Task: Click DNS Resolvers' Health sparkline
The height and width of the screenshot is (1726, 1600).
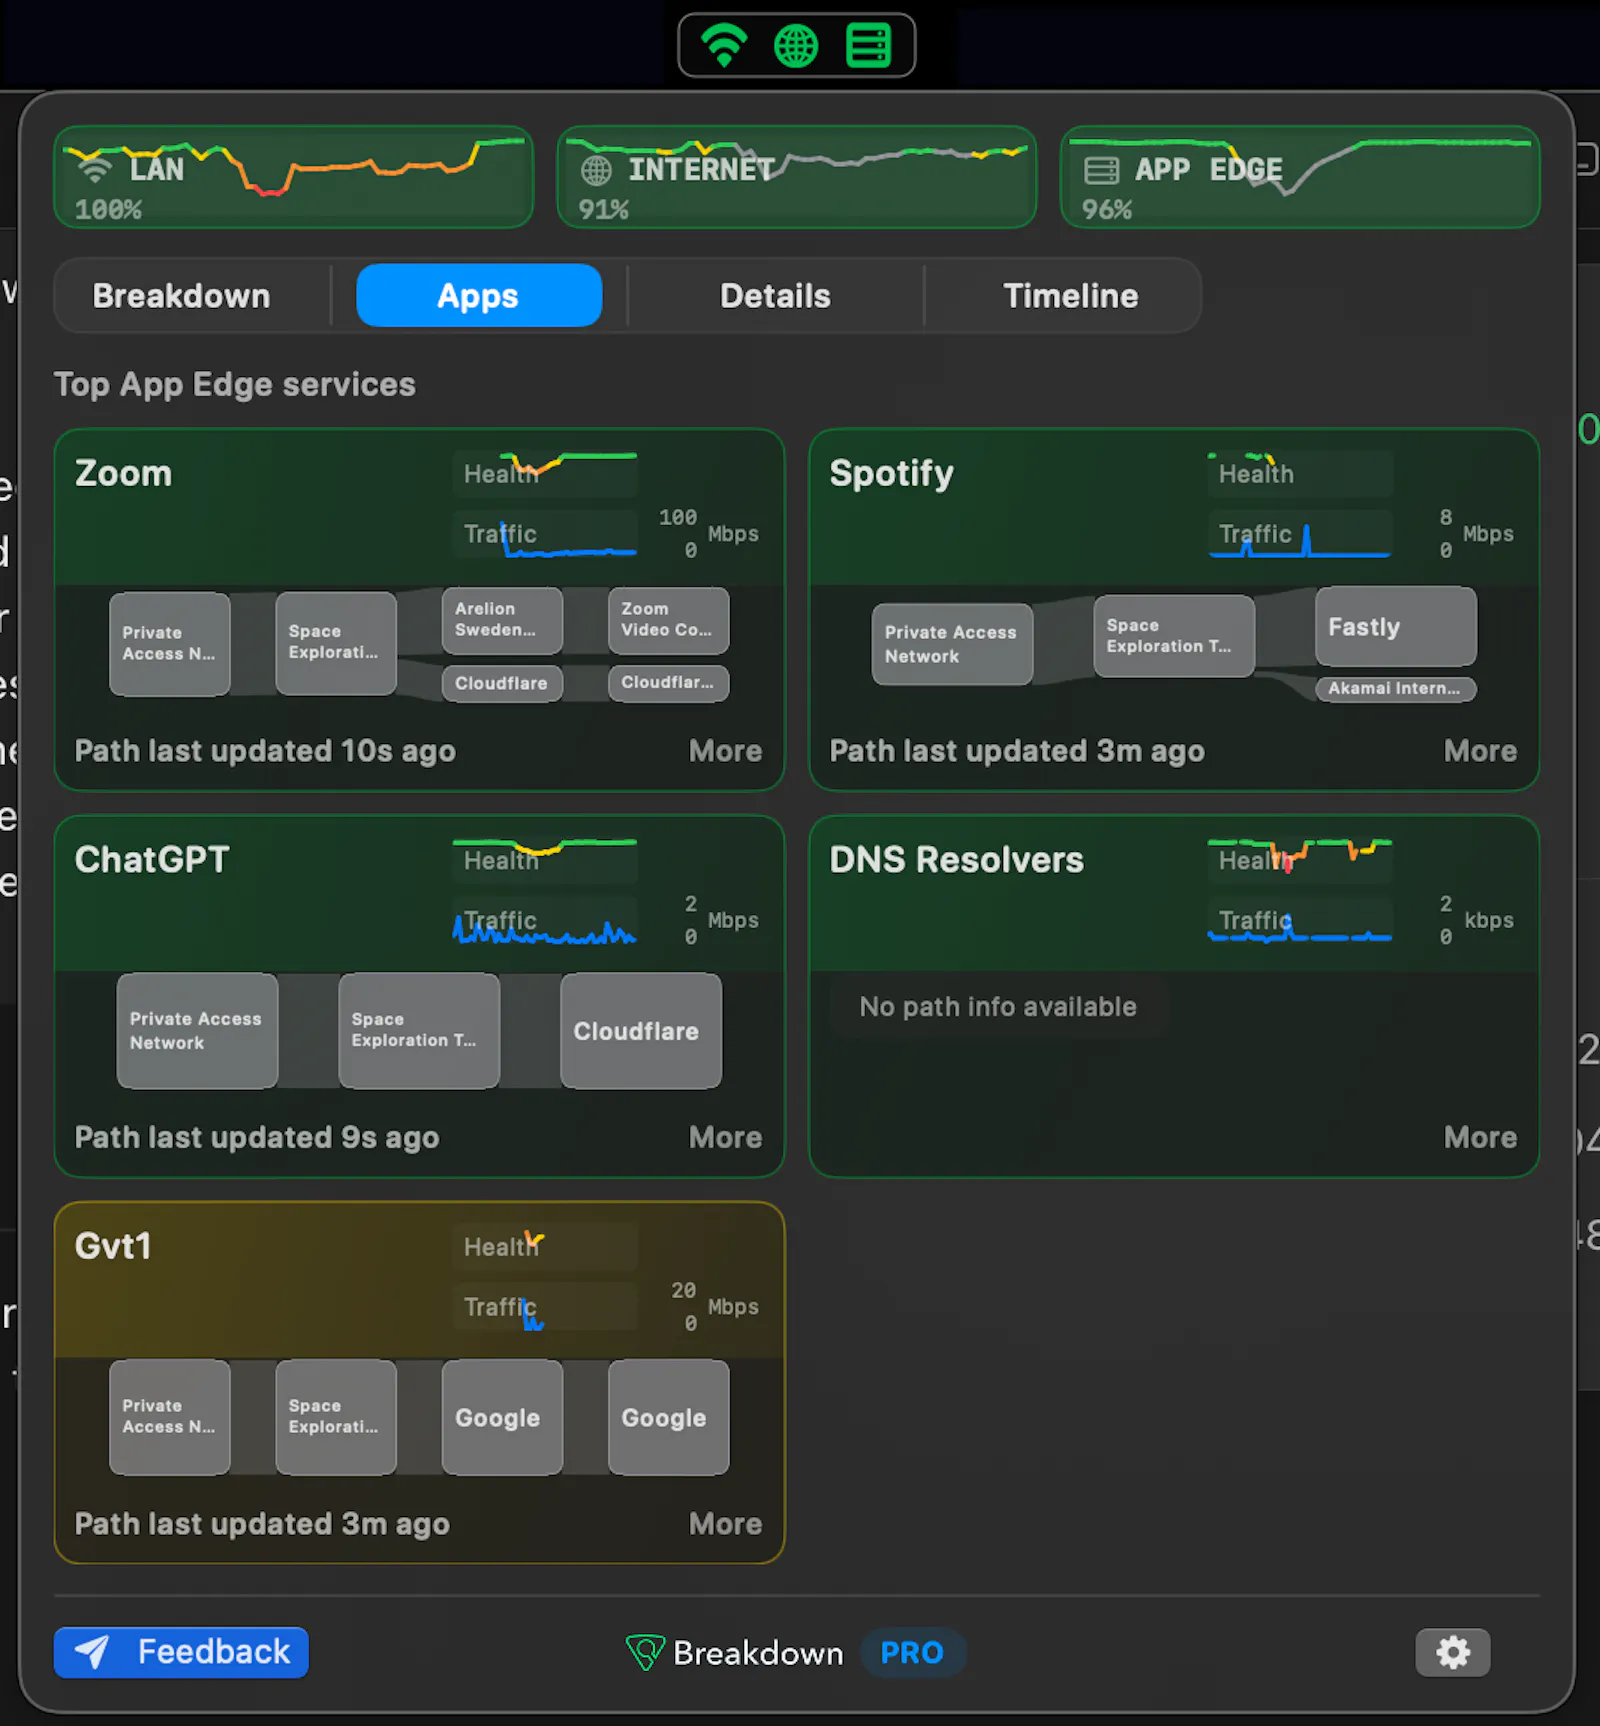Action: tap(1300, 860)
